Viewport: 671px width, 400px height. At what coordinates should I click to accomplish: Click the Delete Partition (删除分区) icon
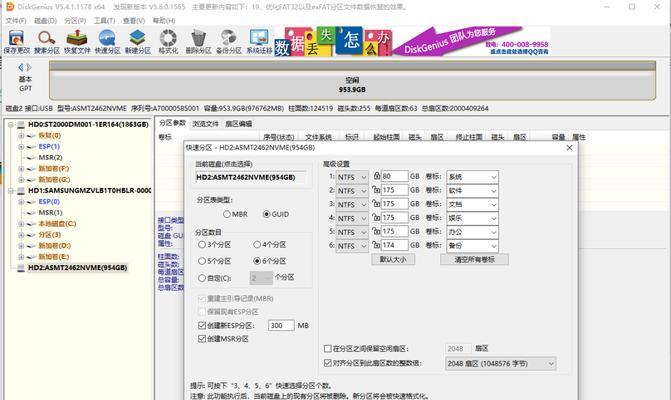pos(198,41)
